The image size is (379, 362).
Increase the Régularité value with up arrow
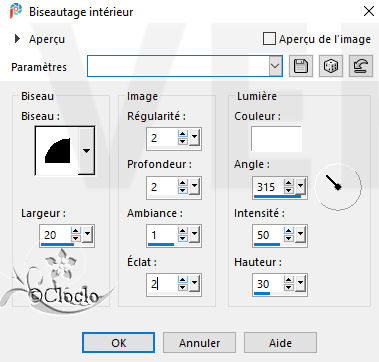pyautogui.click(x=183, y=134)
